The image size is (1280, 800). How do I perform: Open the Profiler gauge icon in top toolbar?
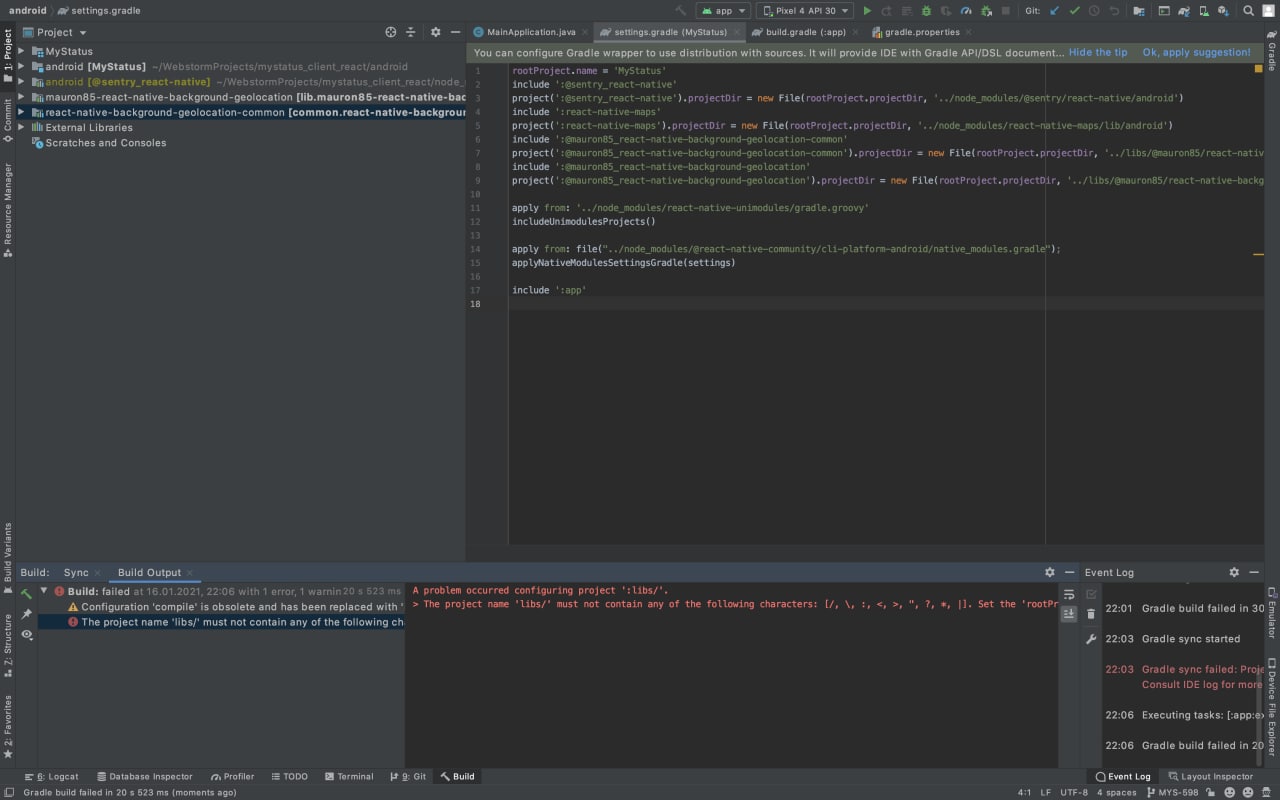965,11
